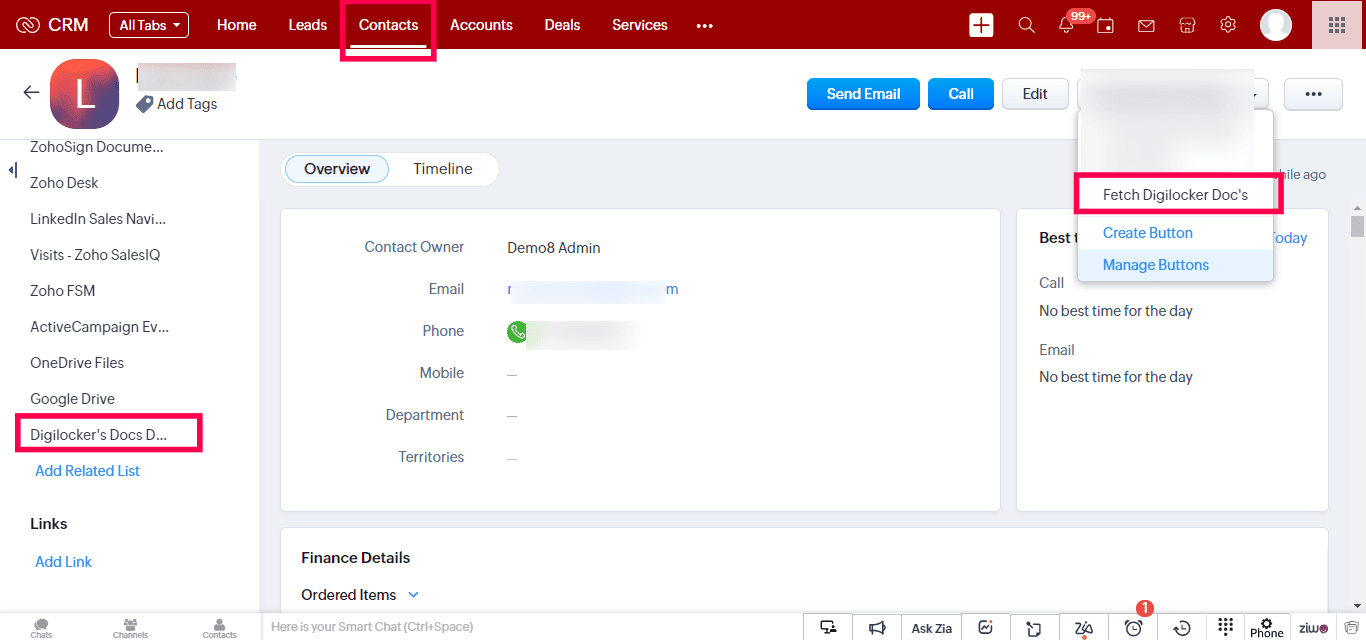The height and width of the screenshot is (640, 1366).
Task: Open the more actions ellipsis button
Action: click(1313, 94)
